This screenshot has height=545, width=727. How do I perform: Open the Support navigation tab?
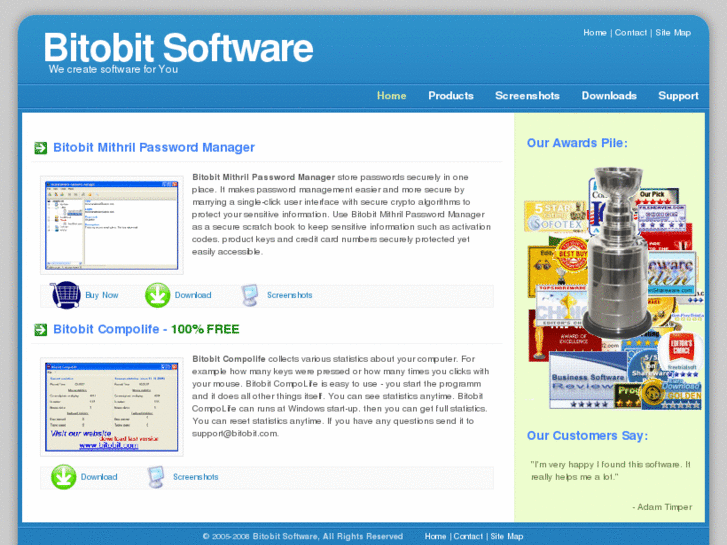pyautogui.click(x=678, y=96)
